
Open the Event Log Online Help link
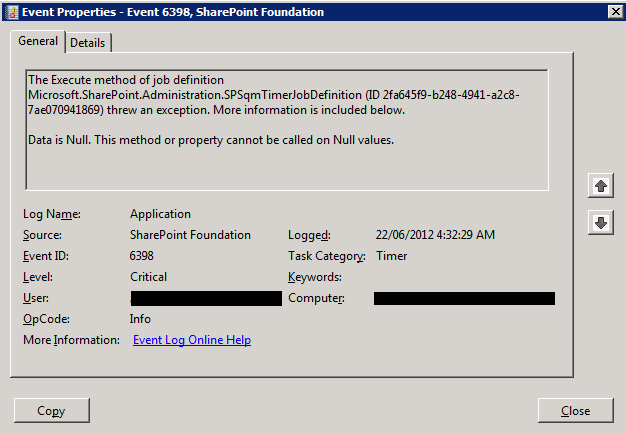[x=192, y=340]
